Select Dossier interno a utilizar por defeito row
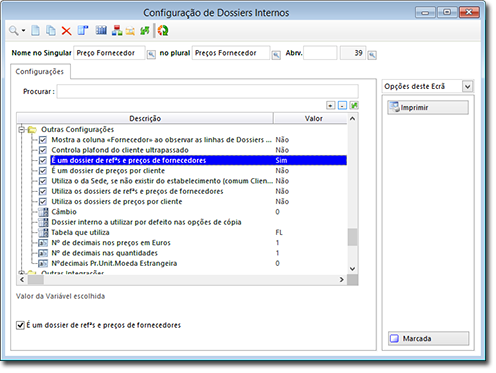Image resolution: width=496 pixels, height=373 pixels. [x=146, y=222]
